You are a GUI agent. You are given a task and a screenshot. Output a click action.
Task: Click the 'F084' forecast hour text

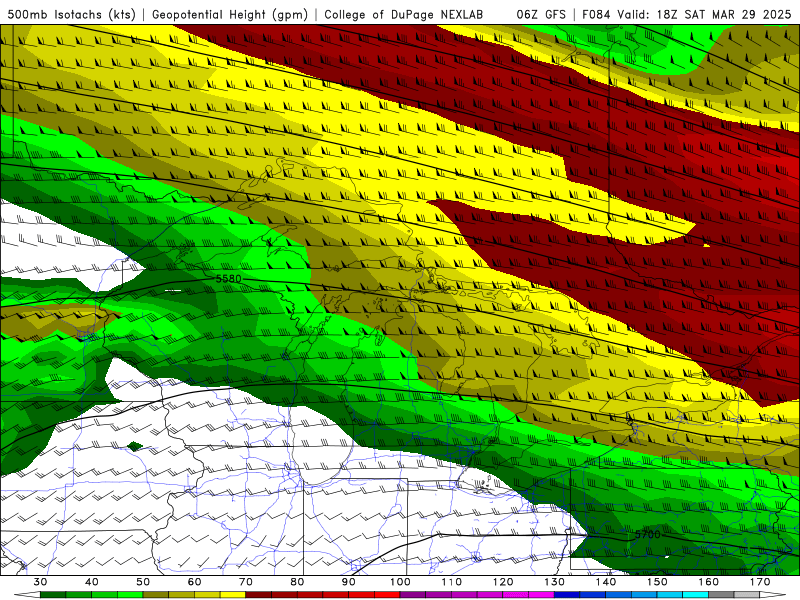[596, 14]
